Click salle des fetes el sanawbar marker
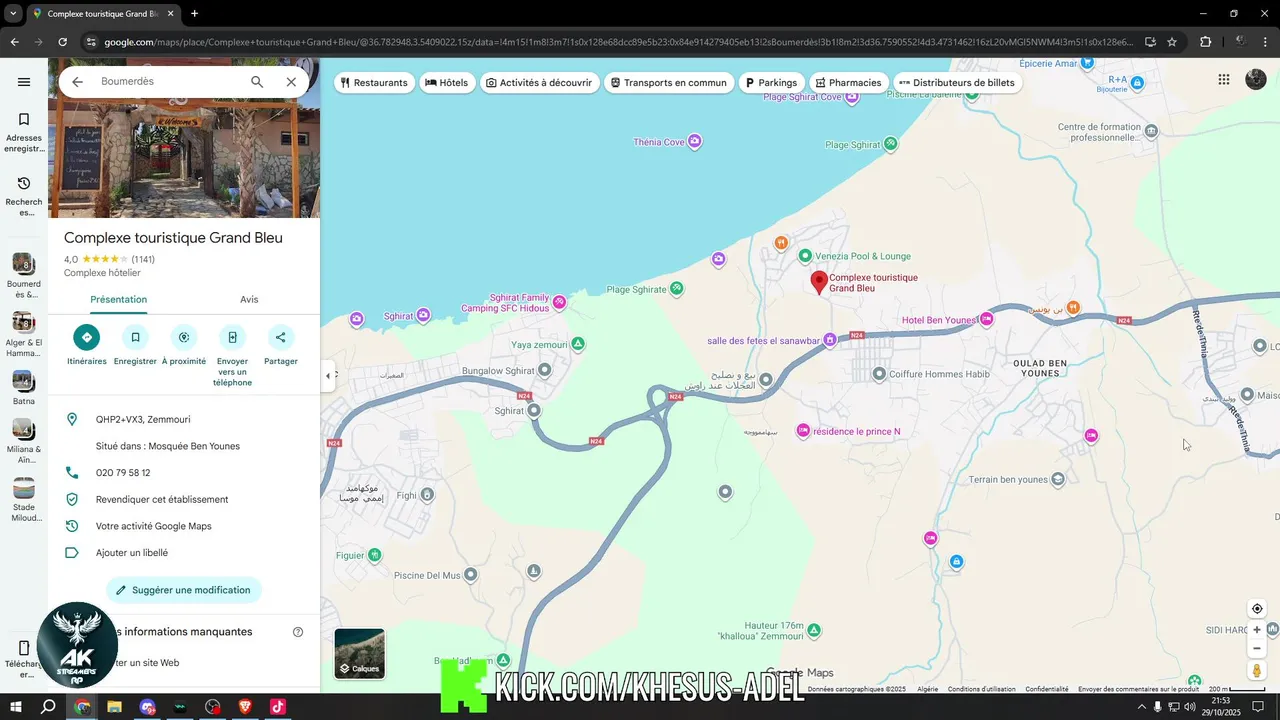 [829, 340]
